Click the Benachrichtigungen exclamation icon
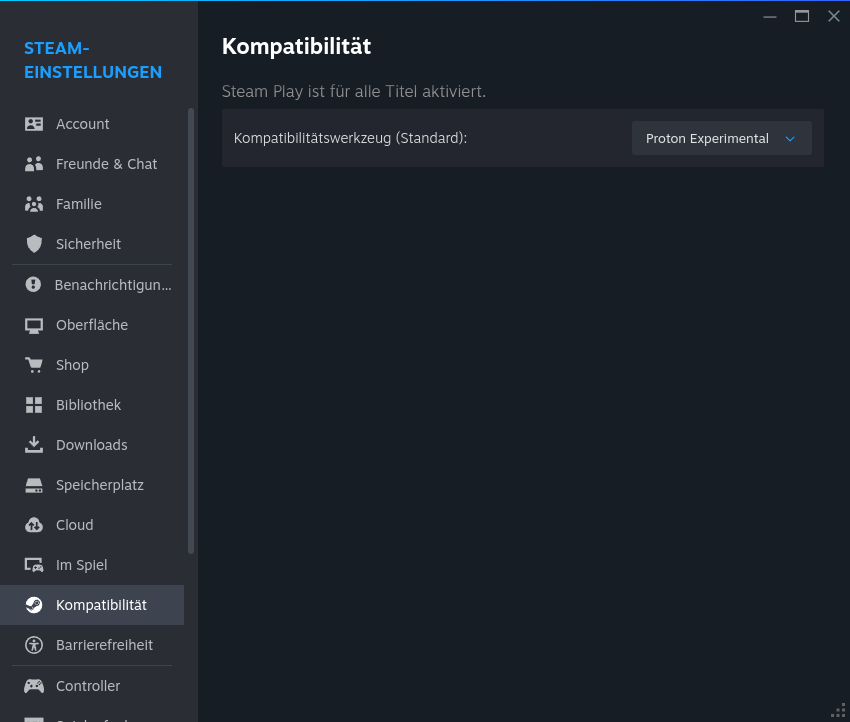 [33, 284]
